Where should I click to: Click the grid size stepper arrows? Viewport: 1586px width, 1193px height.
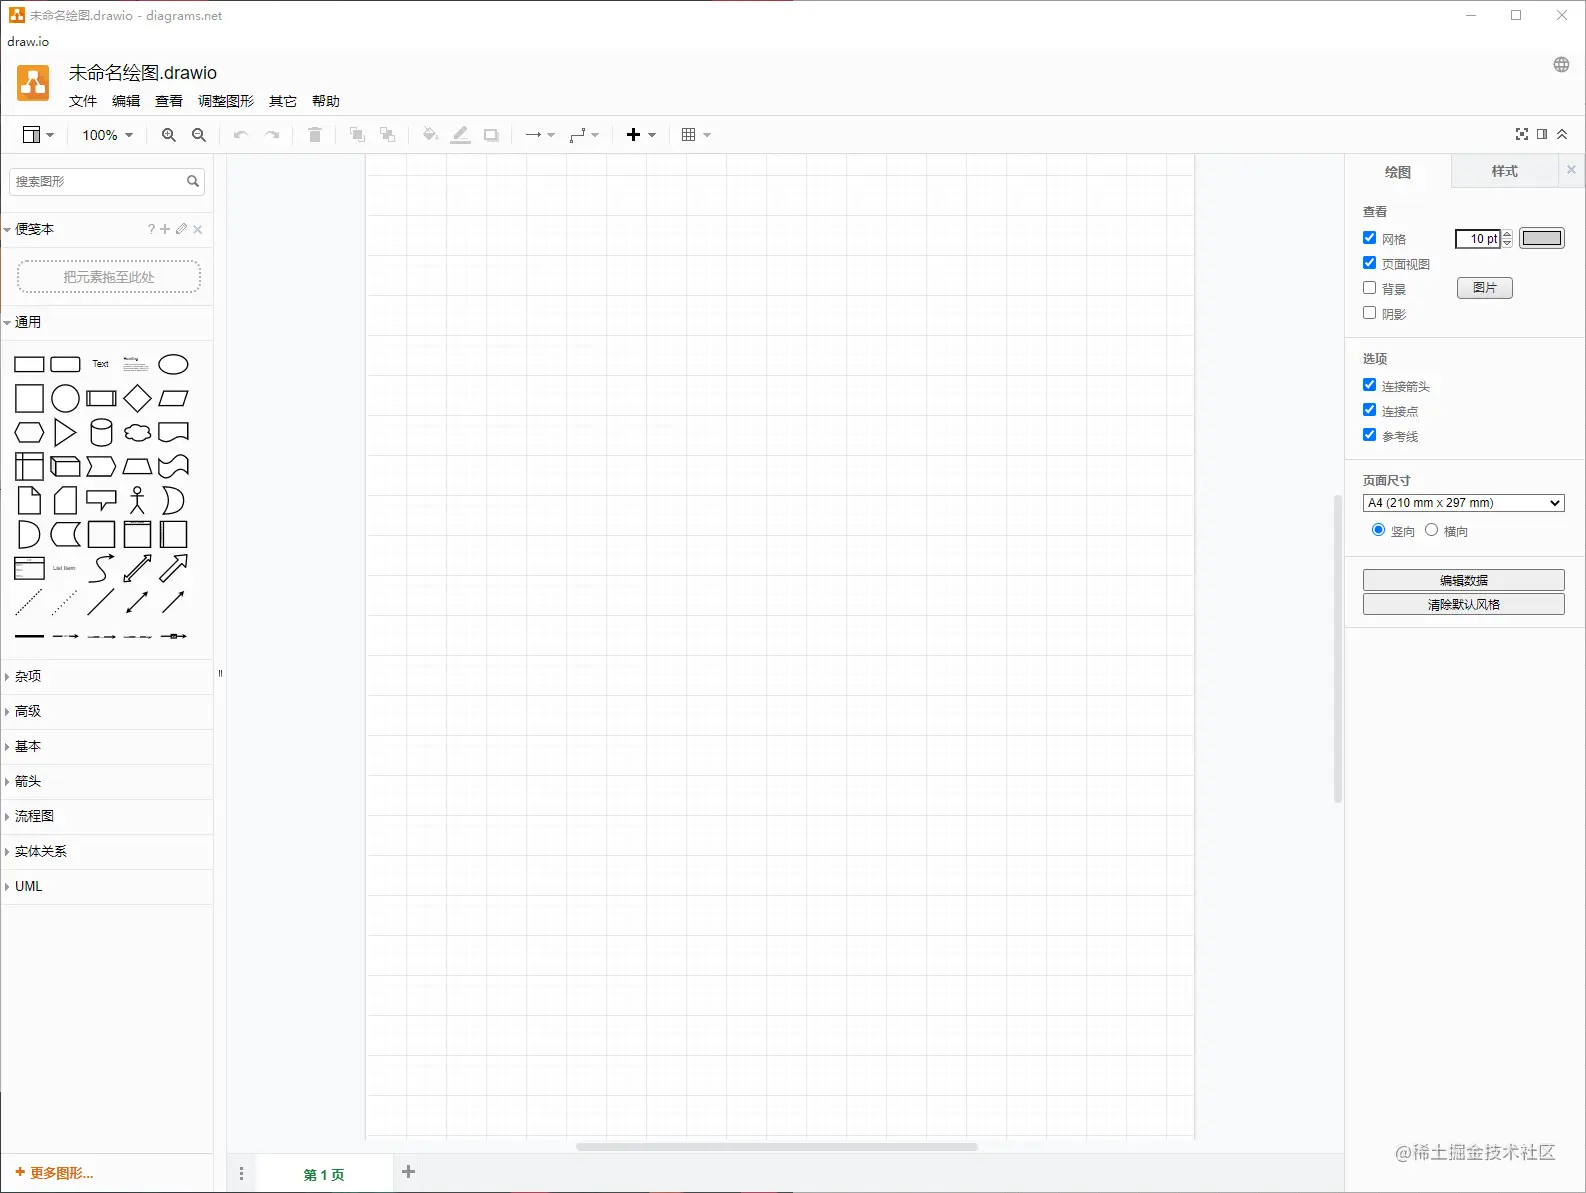click(1507, 238)
